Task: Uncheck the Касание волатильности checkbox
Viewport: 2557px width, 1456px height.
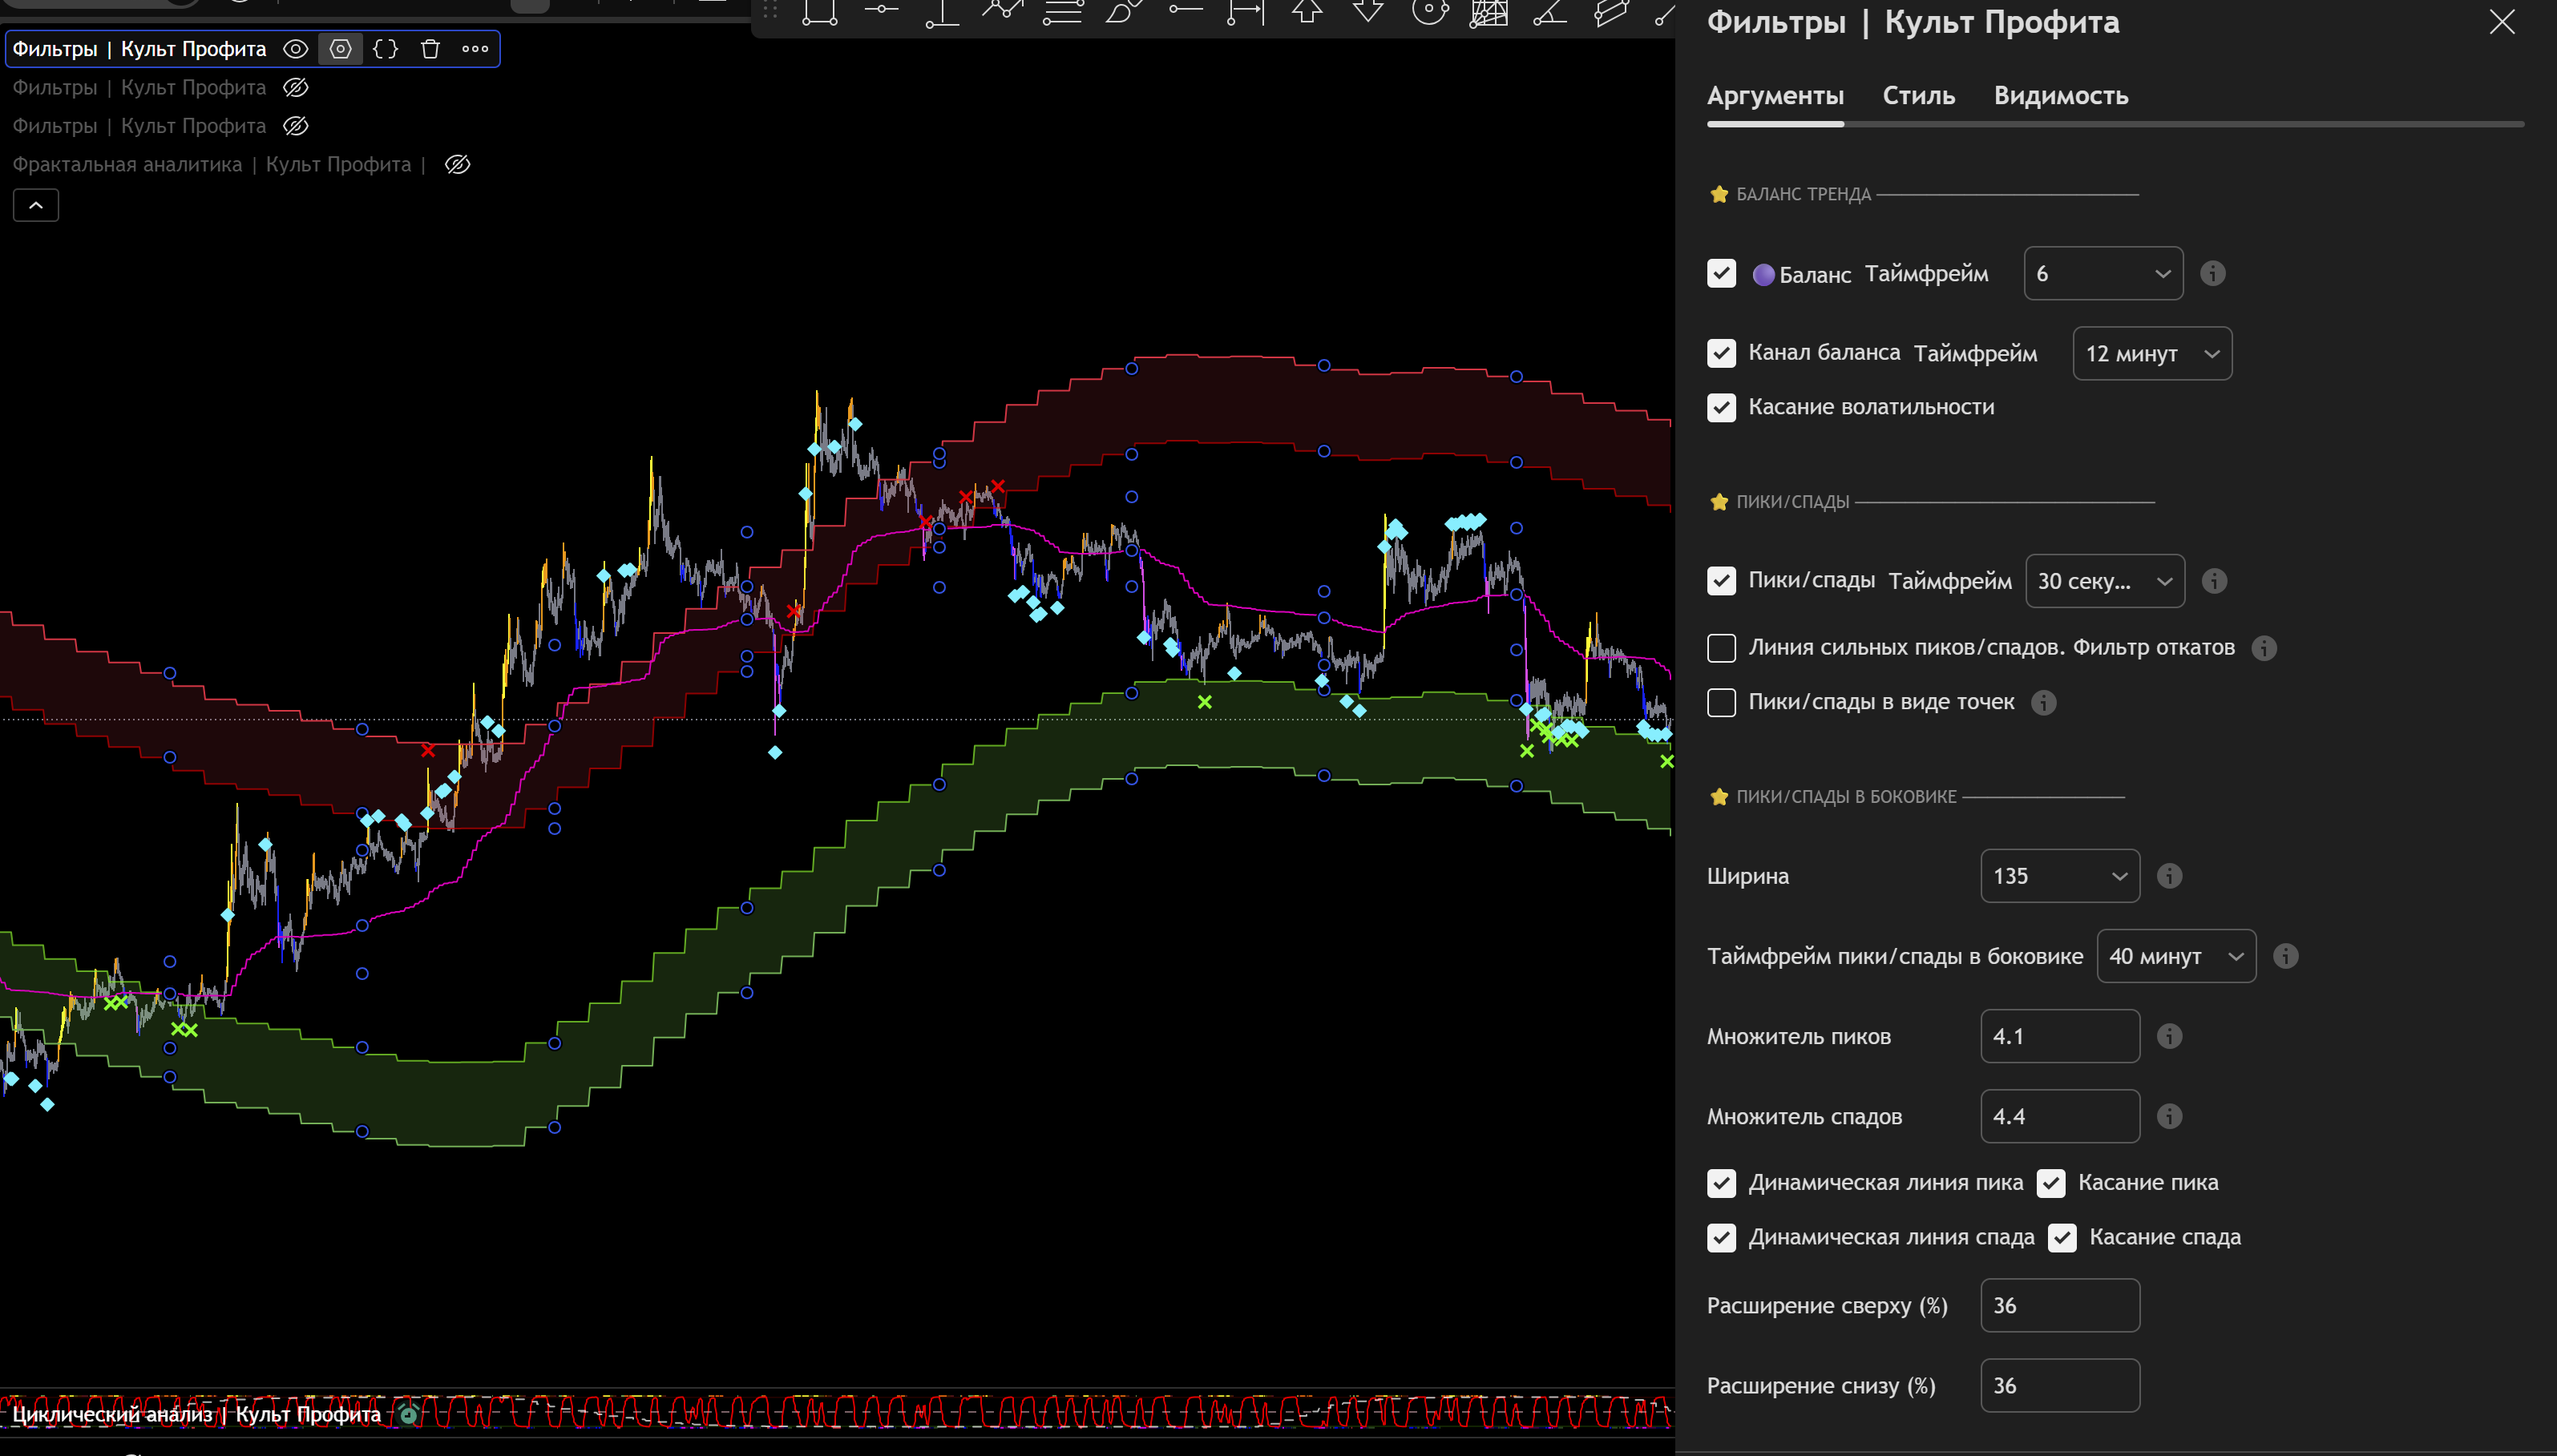Action: tap(1721, 407)
